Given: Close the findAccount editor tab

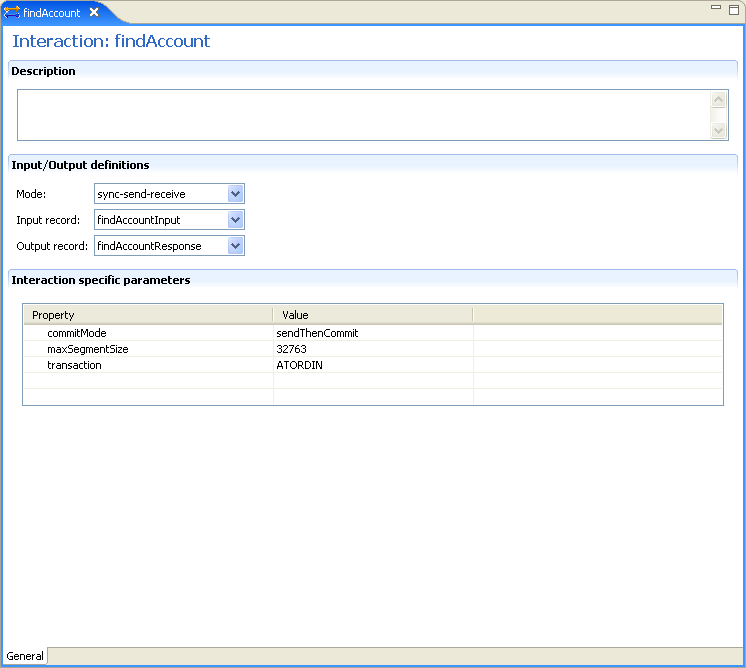Looking at the screenshot, I should [94, 12].
